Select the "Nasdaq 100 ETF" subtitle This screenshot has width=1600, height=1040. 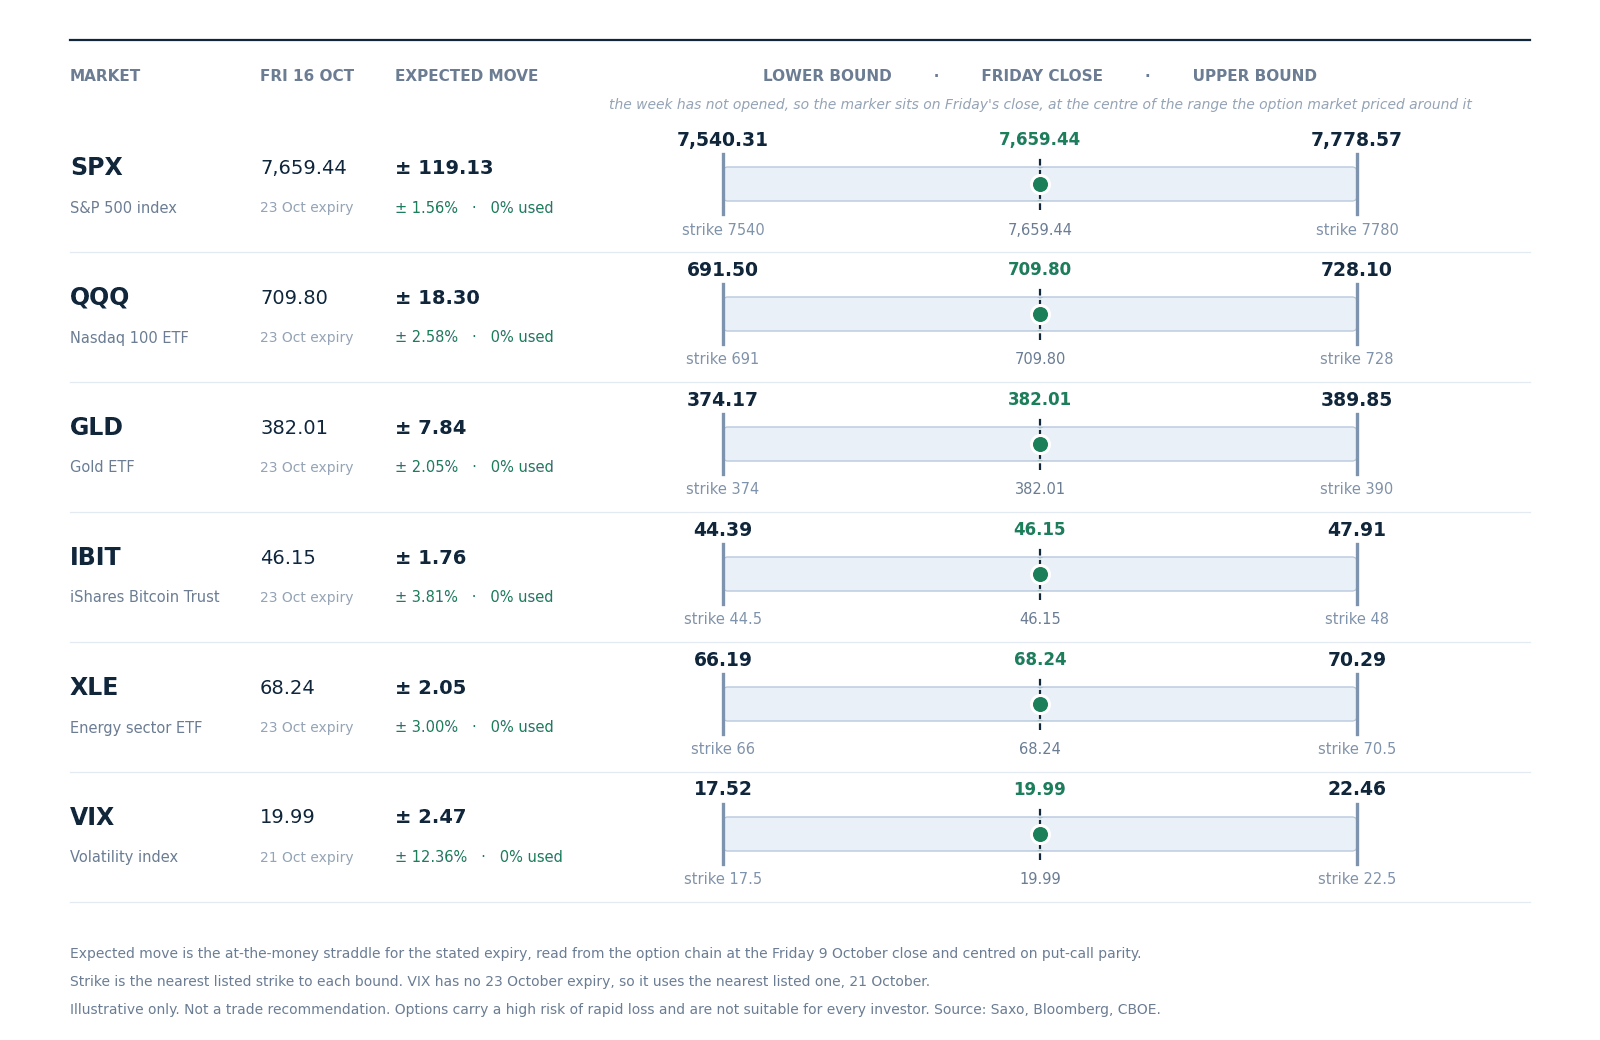click(129, 338)
